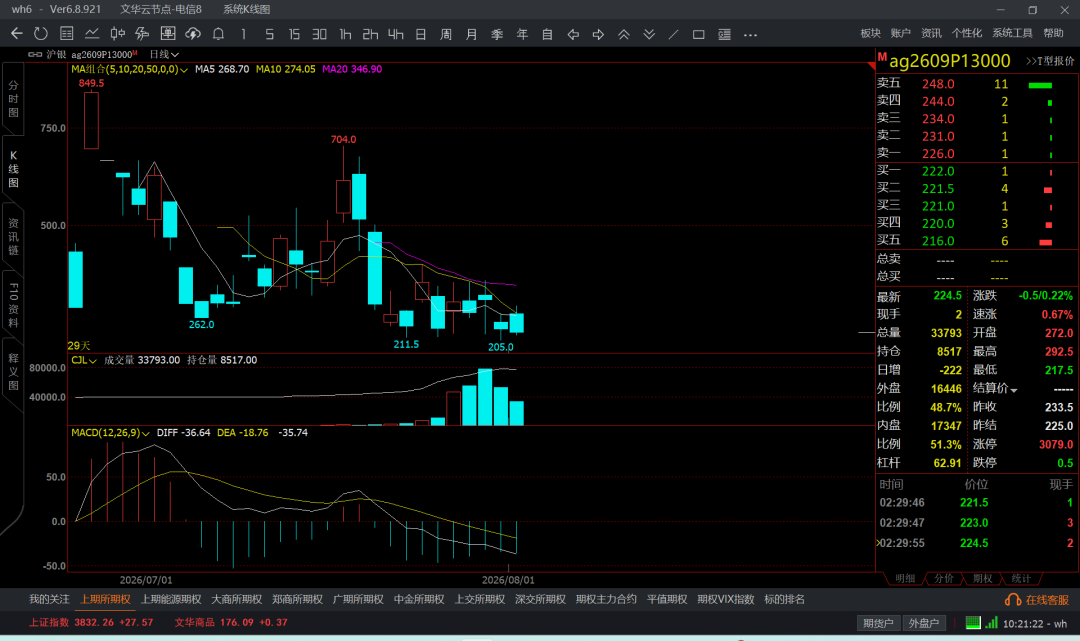Switch to 分时图 side tab

click(13, 98)
